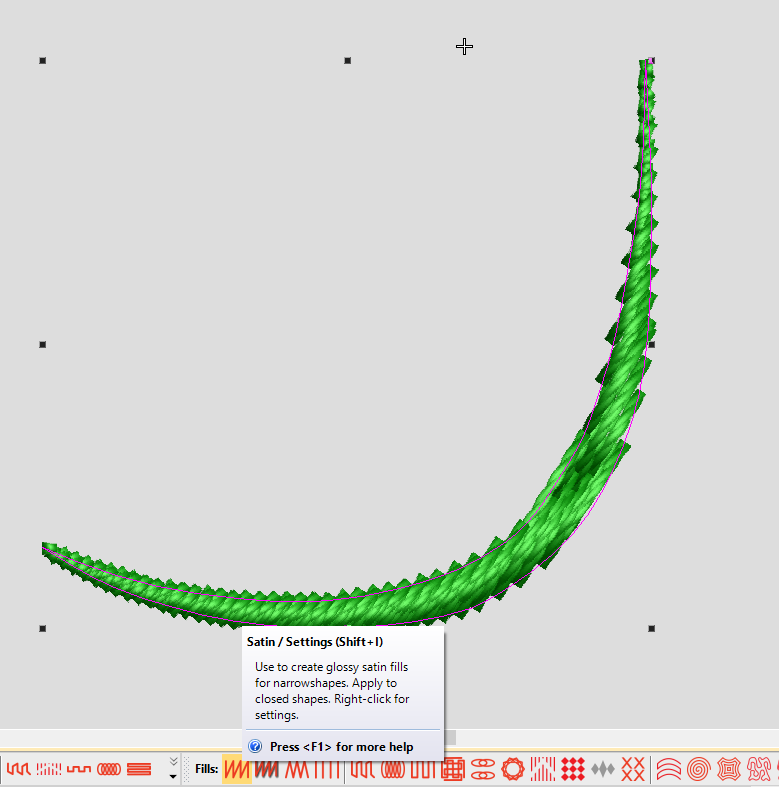Click the bottom-right selection handle

[652, 628]
